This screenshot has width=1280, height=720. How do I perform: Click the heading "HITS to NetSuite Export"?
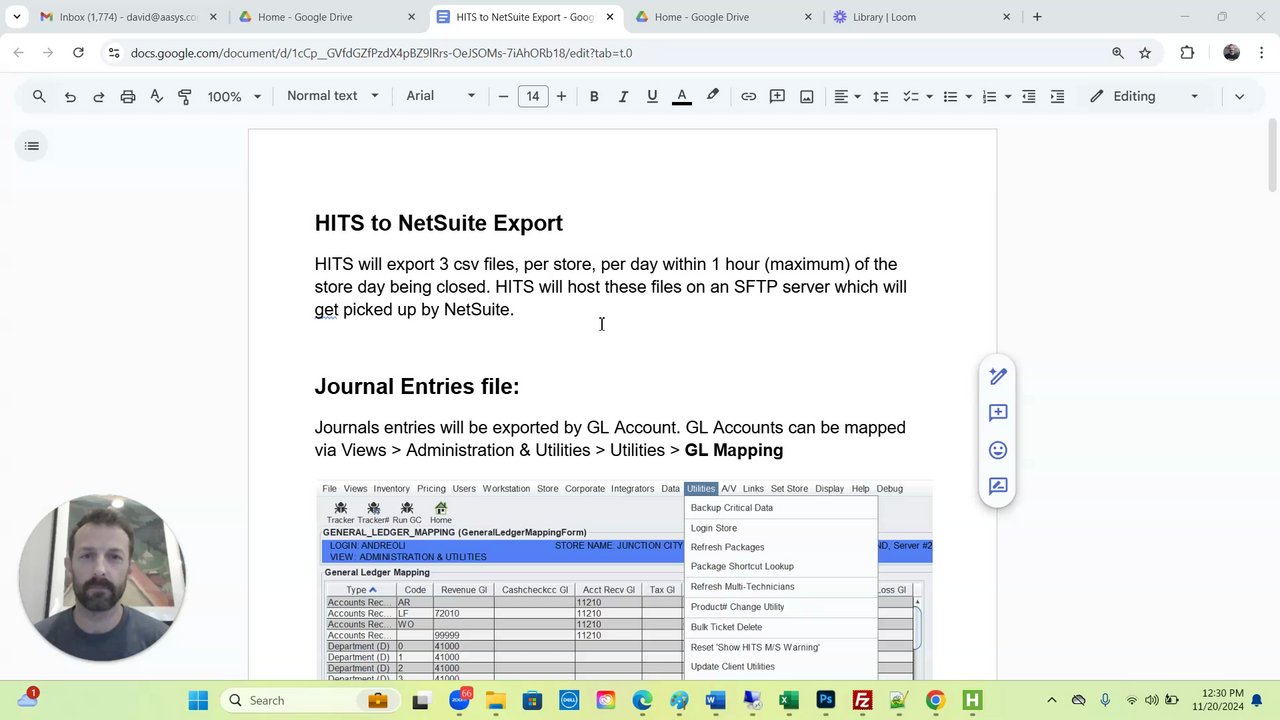(x=439, y=223)
